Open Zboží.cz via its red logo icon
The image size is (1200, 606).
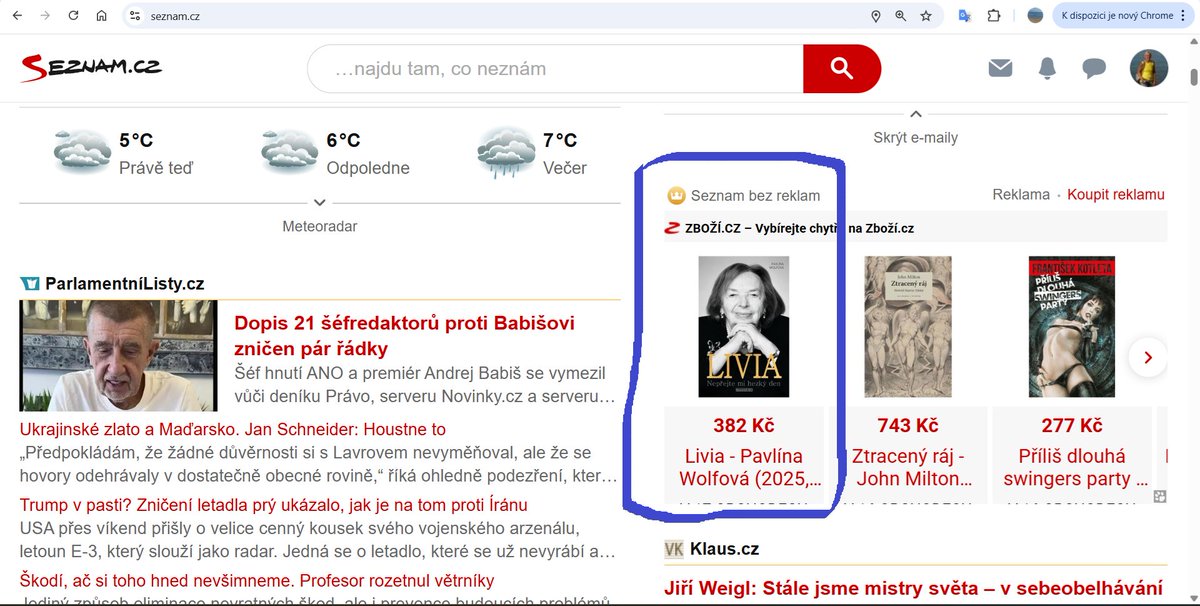672,227
